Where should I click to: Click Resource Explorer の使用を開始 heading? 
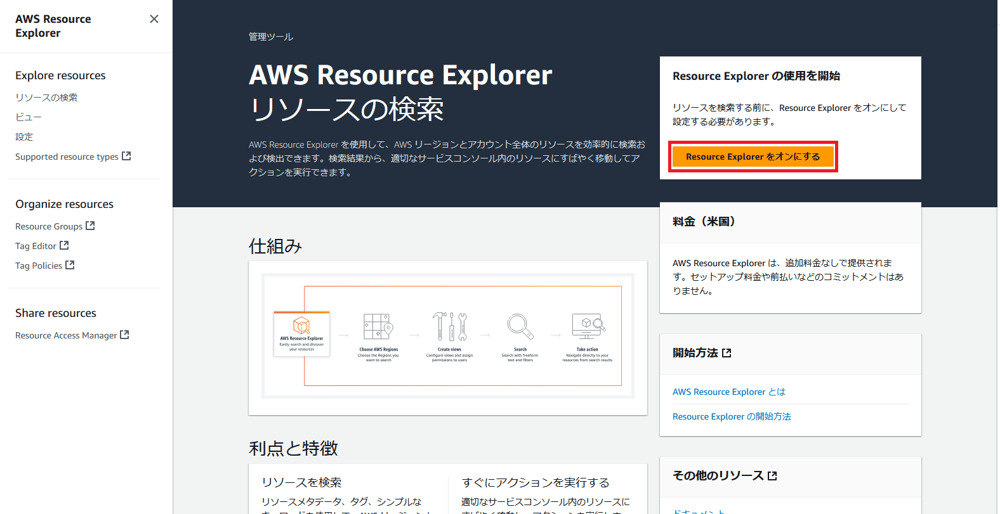[x=756, y=76]
